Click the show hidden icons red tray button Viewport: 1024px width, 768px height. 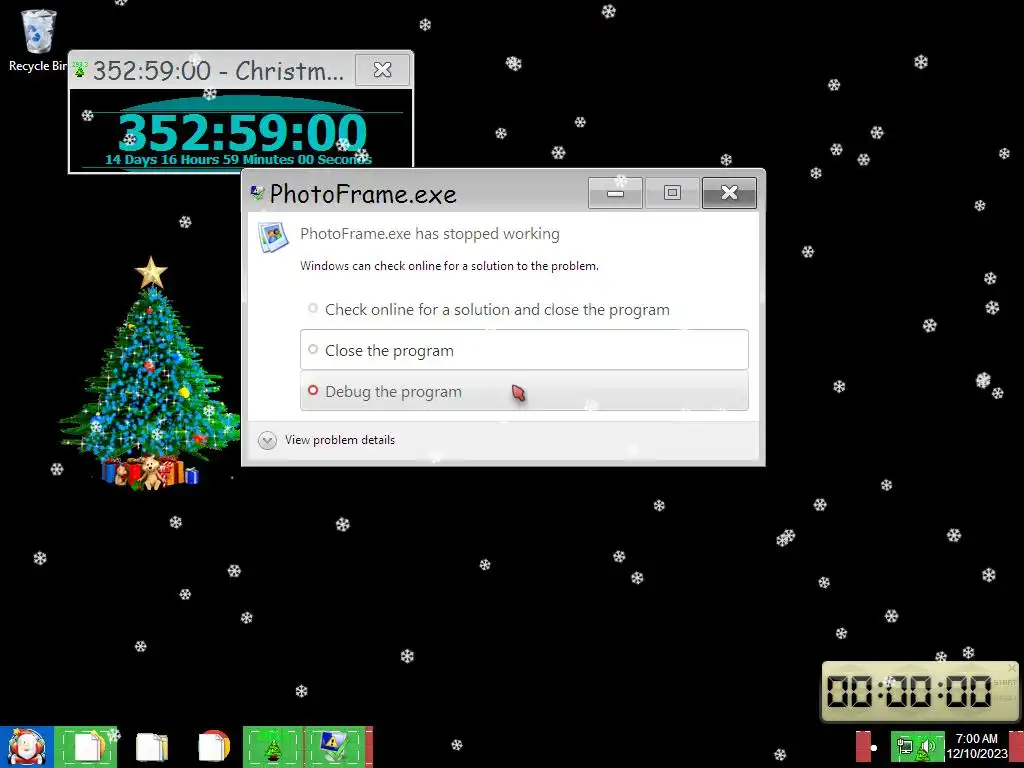863,746
